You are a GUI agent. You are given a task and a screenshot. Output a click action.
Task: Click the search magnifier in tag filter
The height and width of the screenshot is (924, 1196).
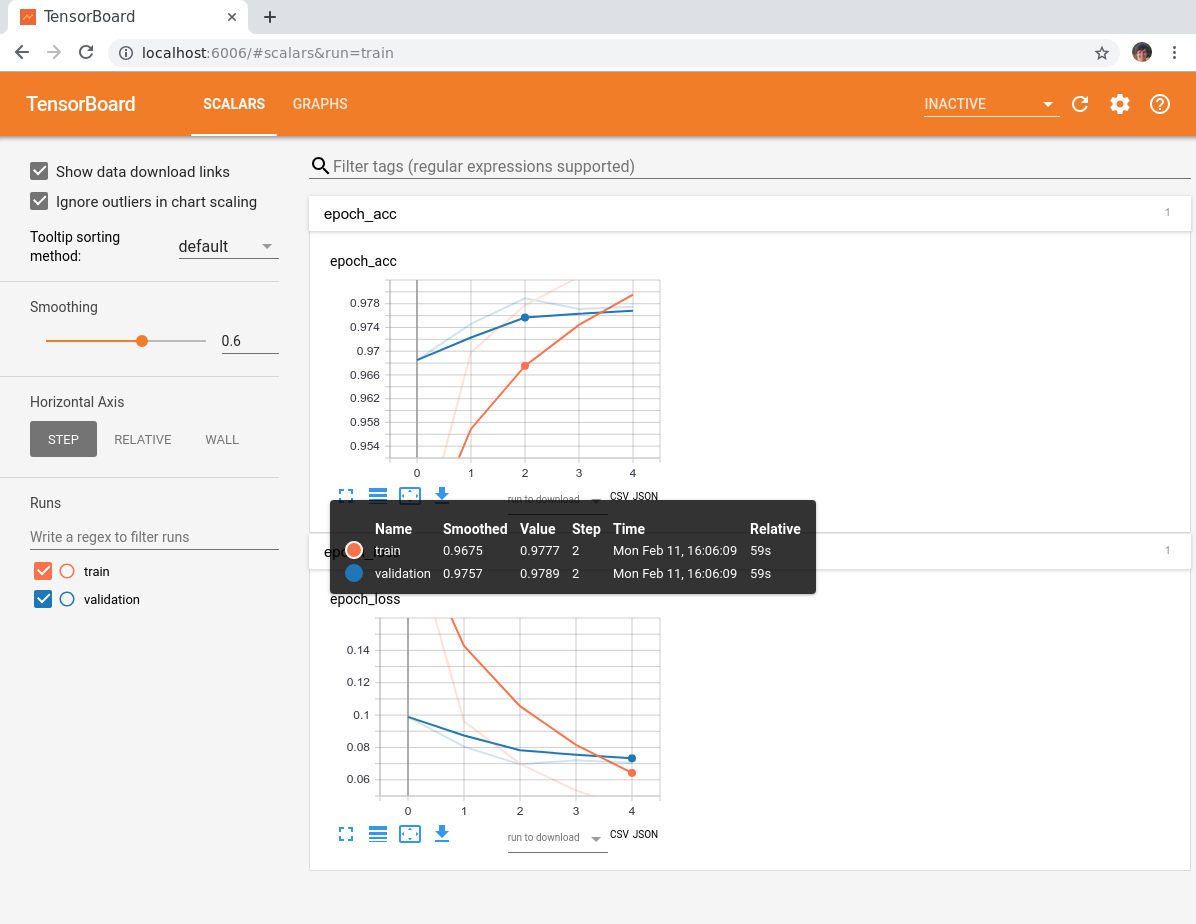320,166
